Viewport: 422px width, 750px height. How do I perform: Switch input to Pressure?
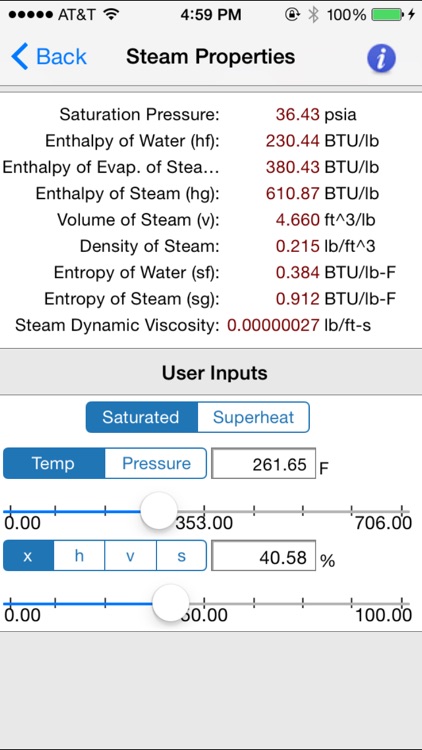click(x=156, y=463)
